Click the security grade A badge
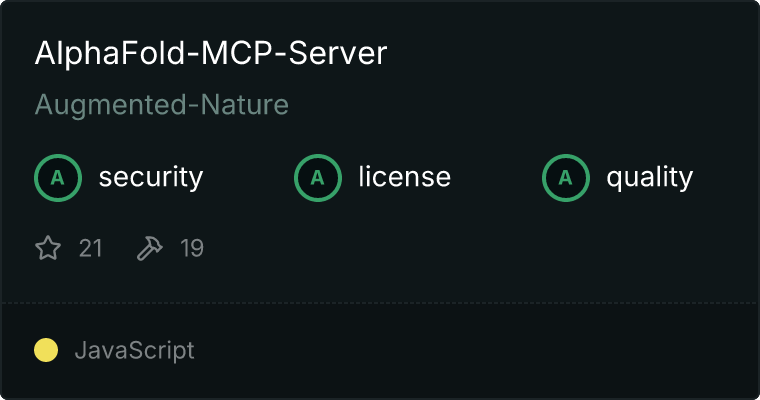The height and width of the screenshot is (400, 760). tap(58, 178)
